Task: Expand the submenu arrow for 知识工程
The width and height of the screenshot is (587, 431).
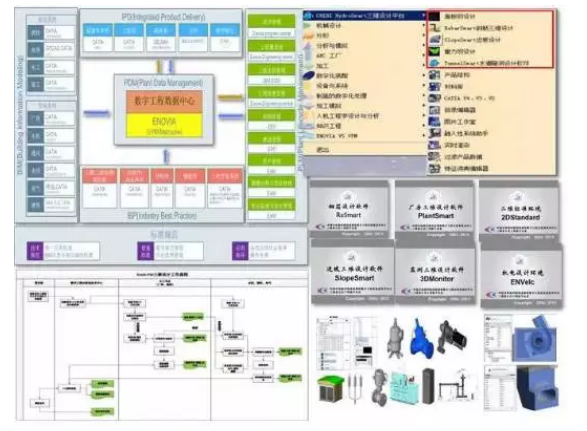Action: pyautogui.click(x=423, y=126)
